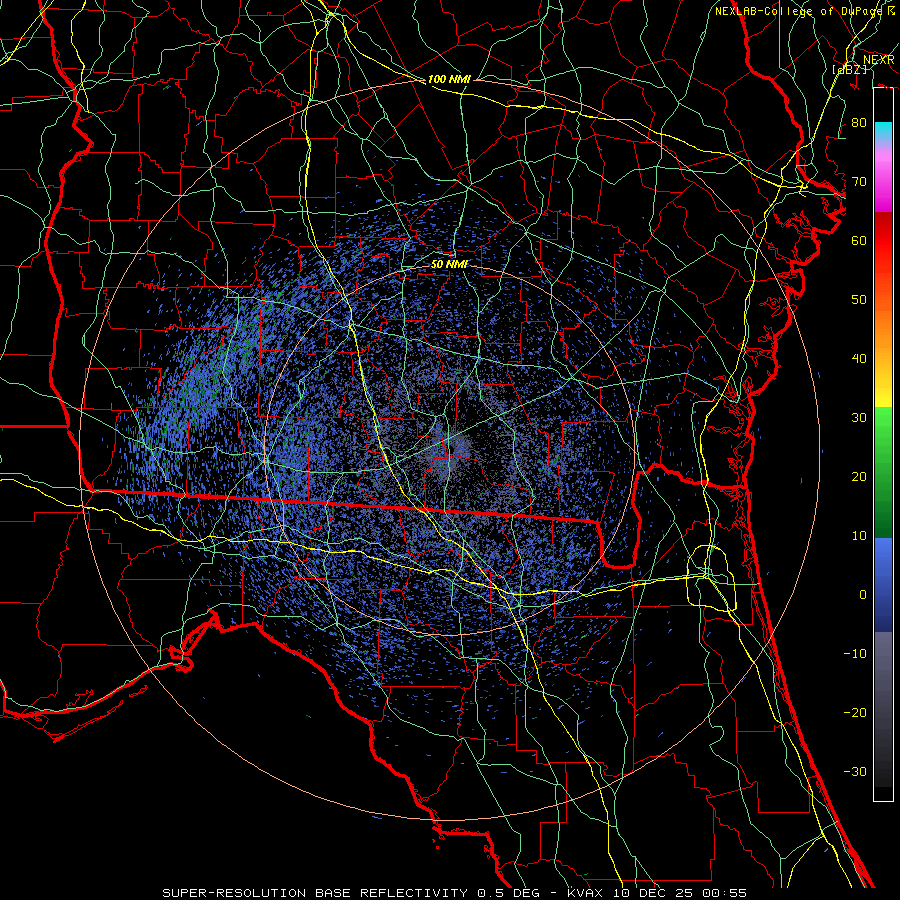
Task: Click the "50 NMI" range ring label
Action: point(449,265)
